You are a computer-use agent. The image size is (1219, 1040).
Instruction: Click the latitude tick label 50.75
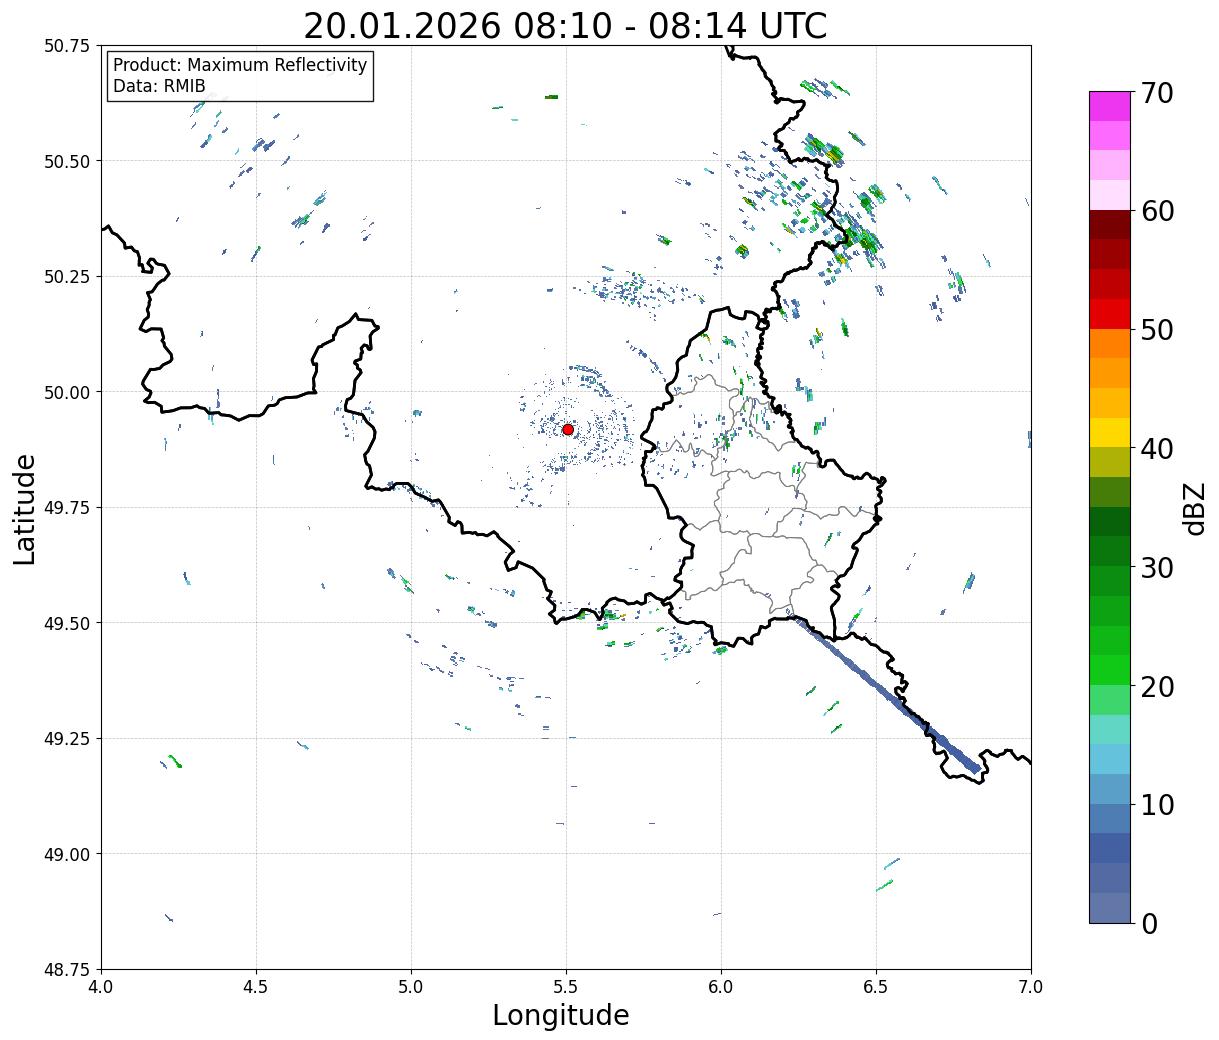point(68,46)
